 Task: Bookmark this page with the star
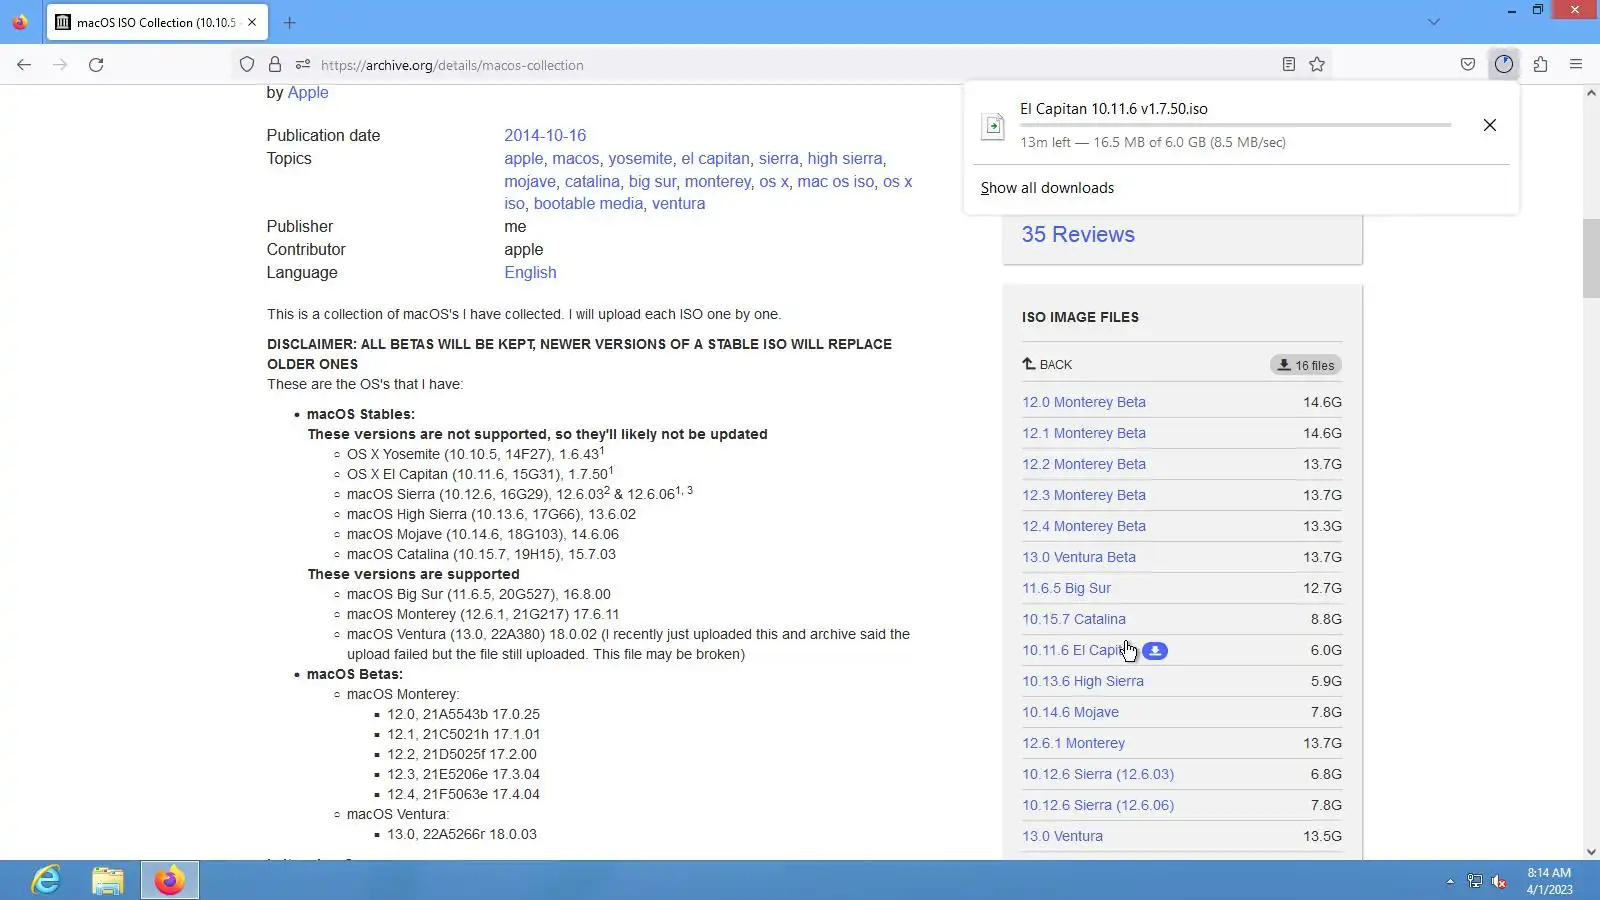(x=1317, y=65)
